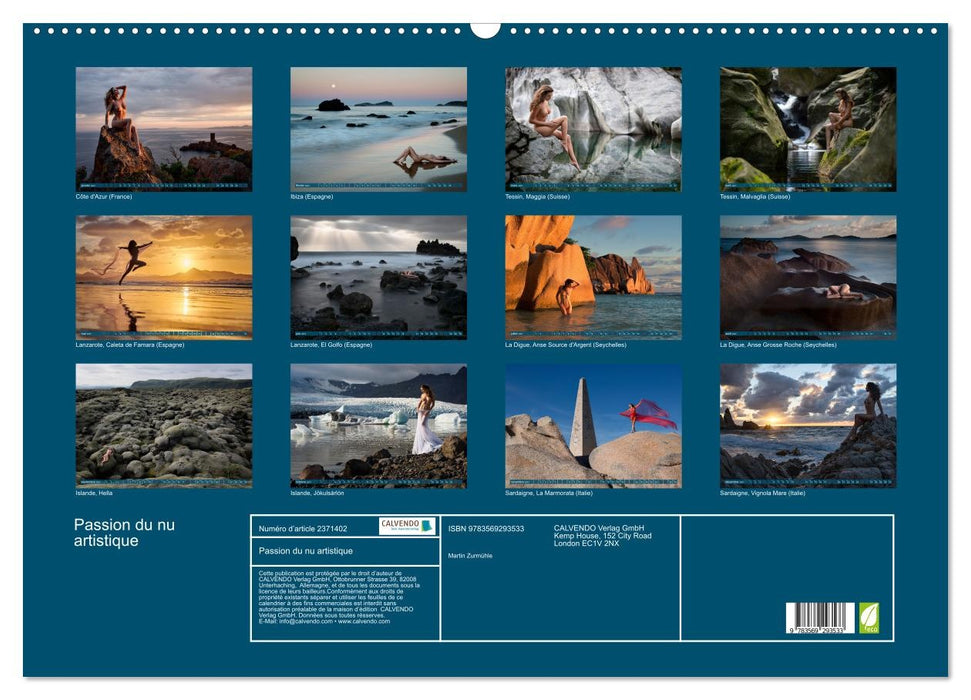Select the Tessin, Maggia (Suisse) photo

(593, 129)
